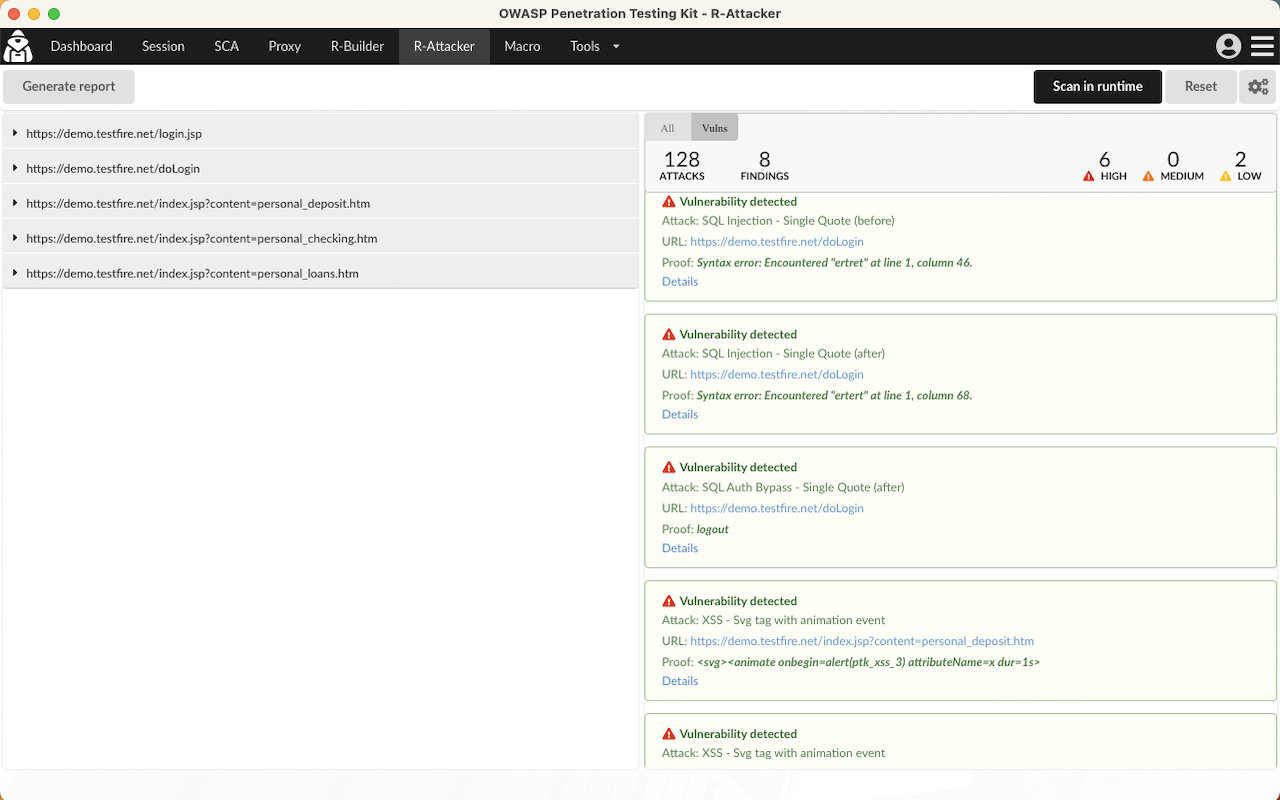Select the Session menu item
Viewport: 1280px width, 800px height.
pyautogui.click(x=163, y=46)
